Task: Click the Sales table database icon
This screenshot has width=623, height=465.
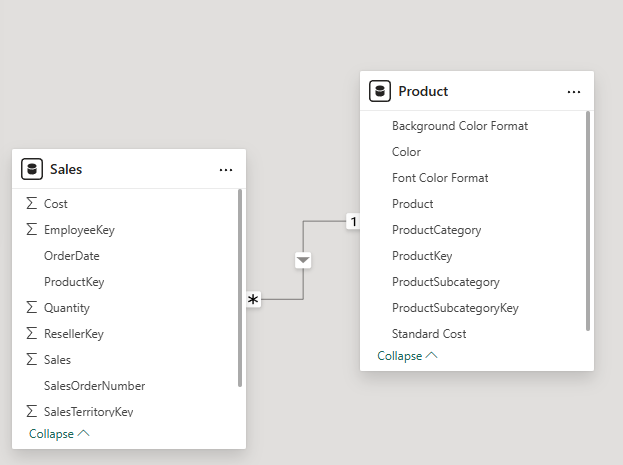Action: point(31,170)
